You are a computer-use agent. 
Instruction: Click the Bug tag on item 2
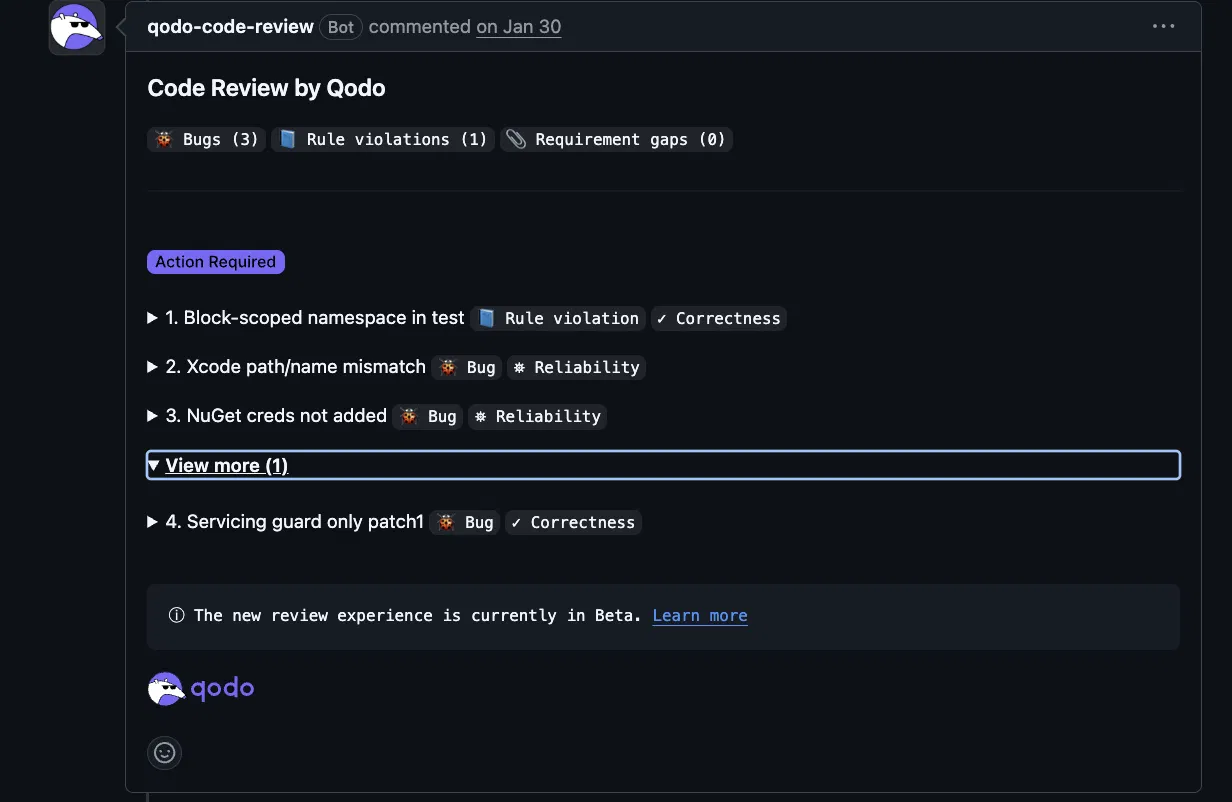click(x=467, y=367)
